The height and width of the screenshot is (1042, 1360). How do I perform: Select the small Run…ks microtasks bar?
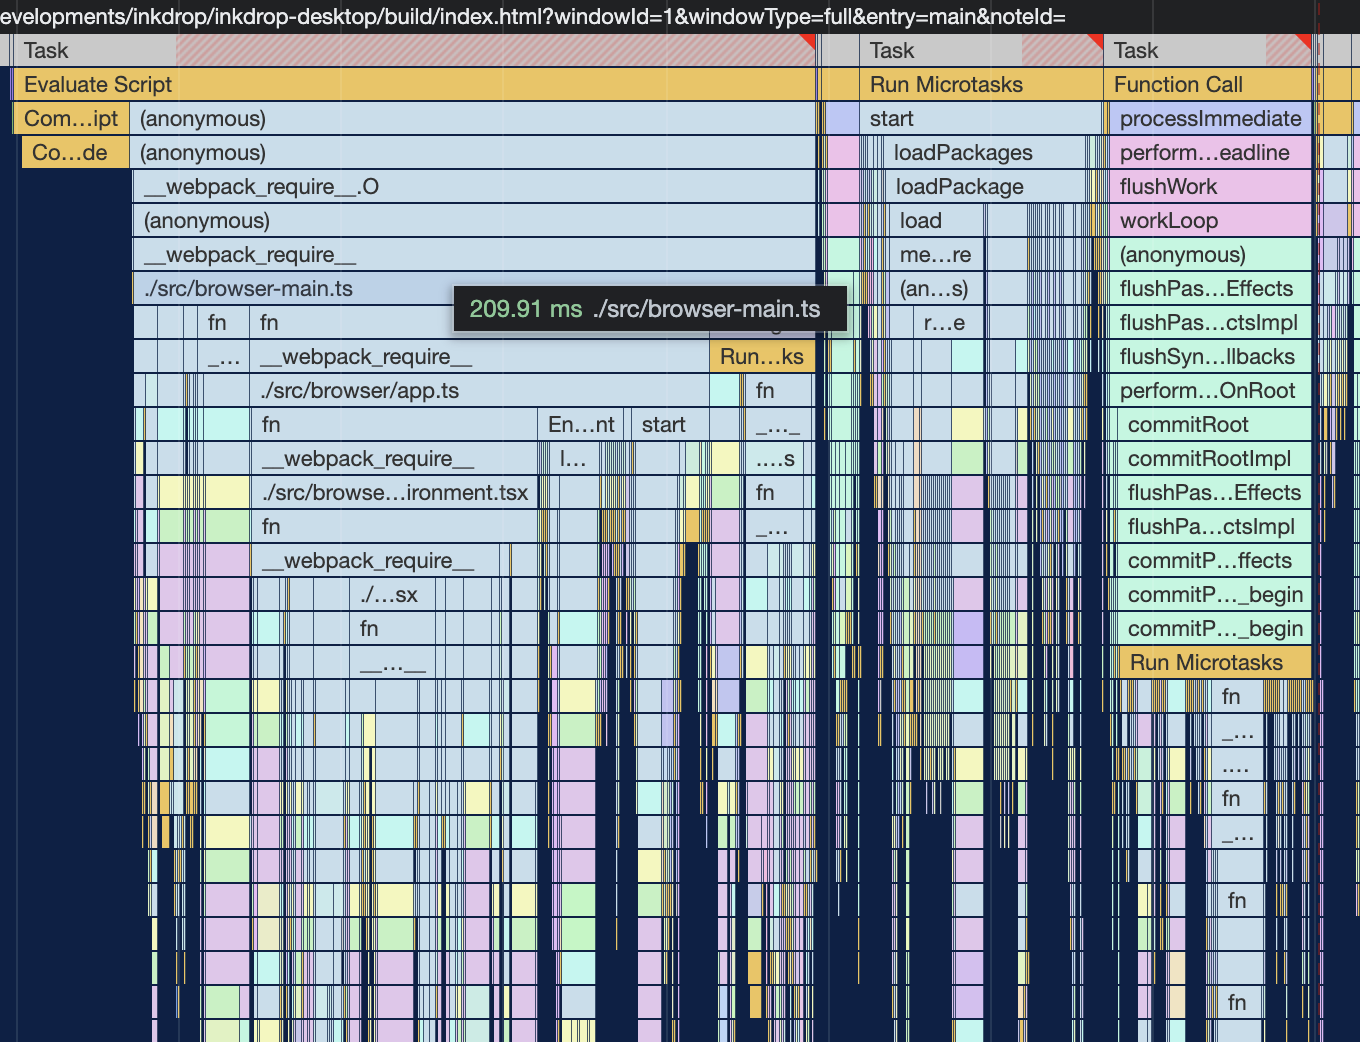(x=761, y=357)
